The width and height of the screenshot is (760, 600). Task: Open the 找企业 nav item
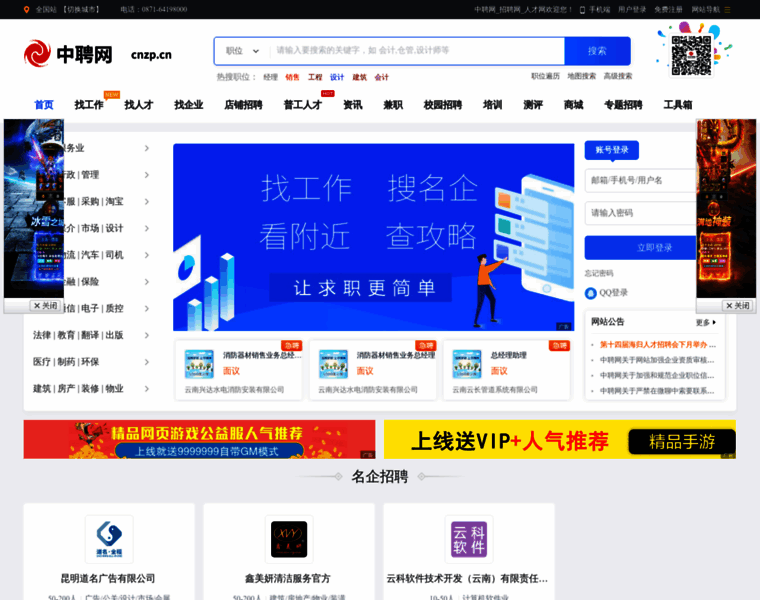tap(189, 105)
